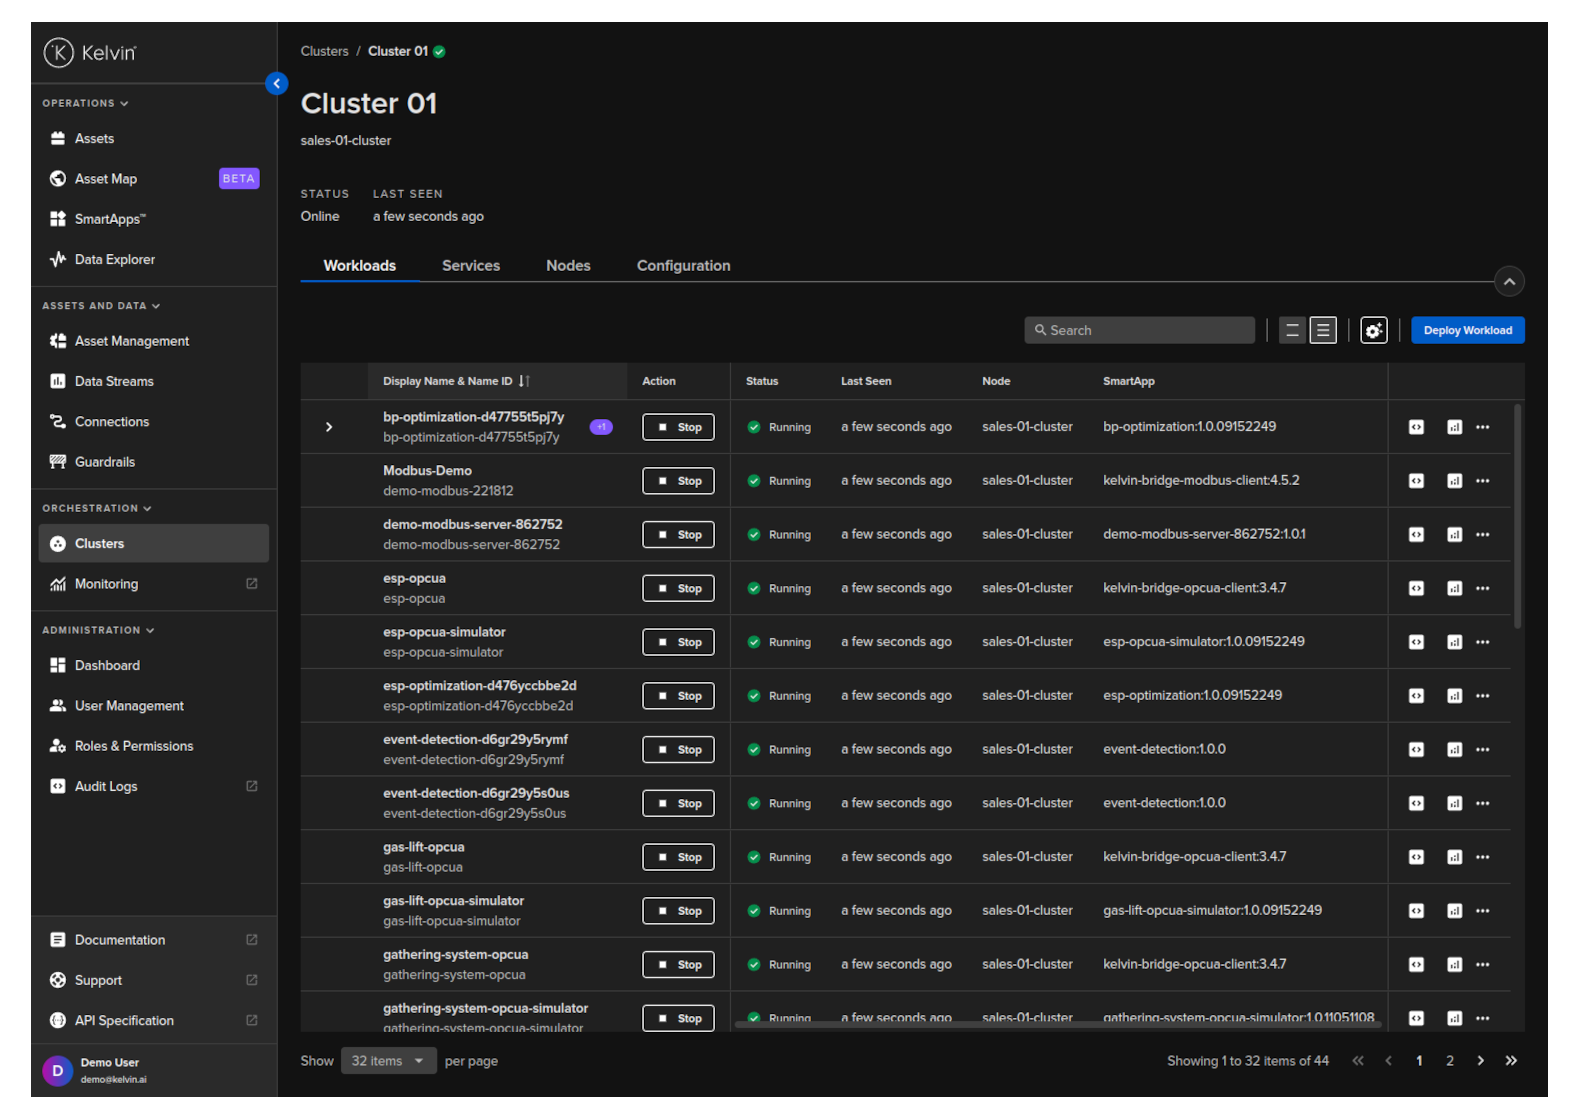
Task: Click the horizontal scrollbar under the table
Action: [1057, 1024]
